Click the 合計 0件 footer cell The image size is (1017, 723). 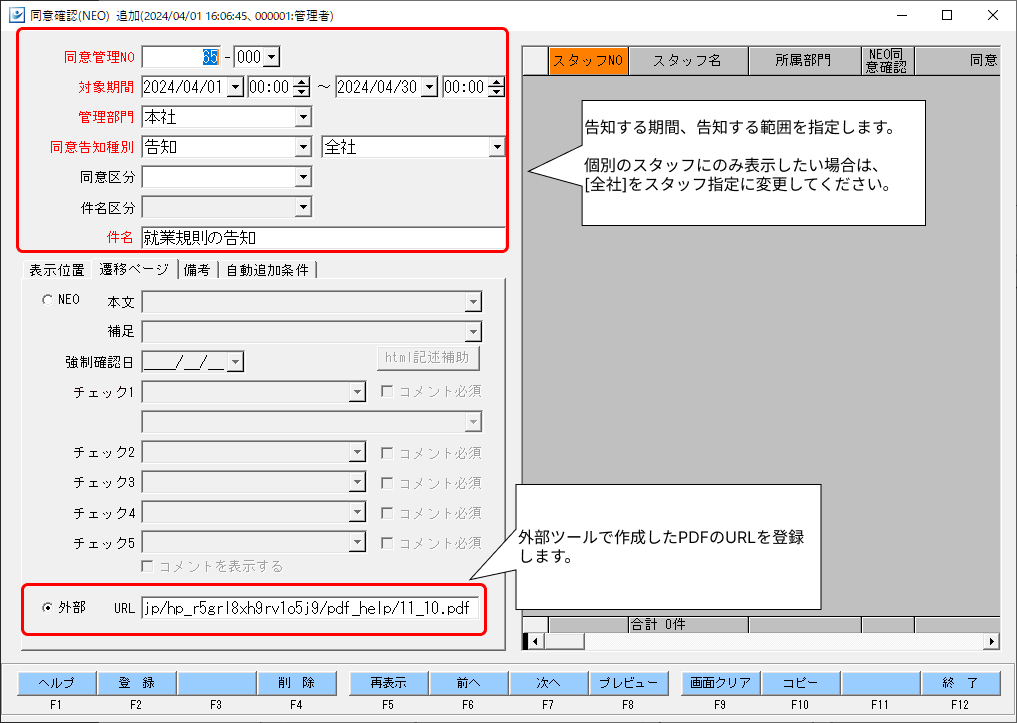point(688,624)
